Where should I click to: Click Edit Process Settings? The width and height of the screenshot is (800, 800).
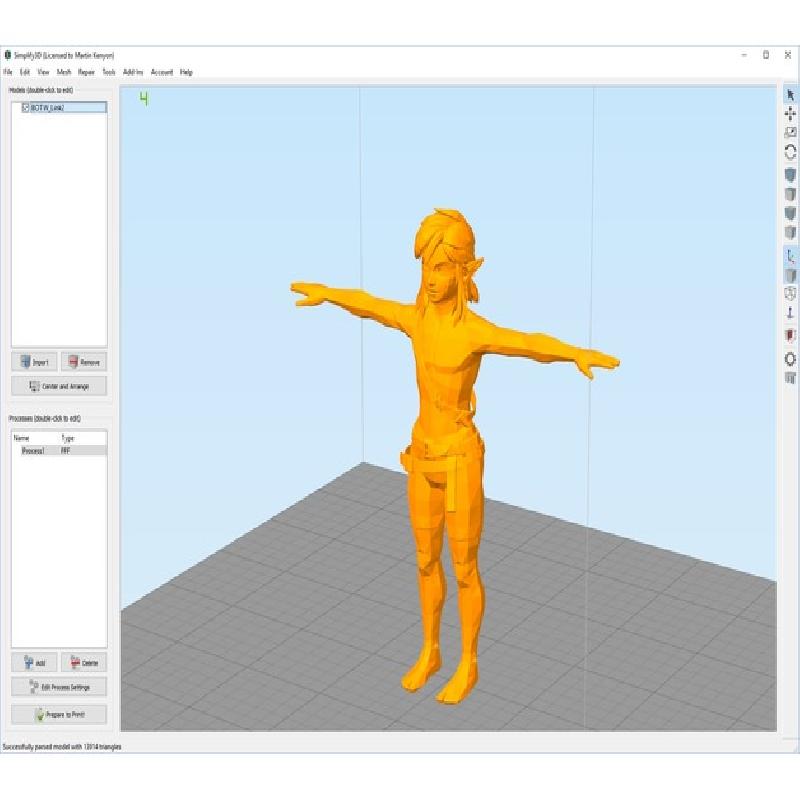click(x=59, y=687)
